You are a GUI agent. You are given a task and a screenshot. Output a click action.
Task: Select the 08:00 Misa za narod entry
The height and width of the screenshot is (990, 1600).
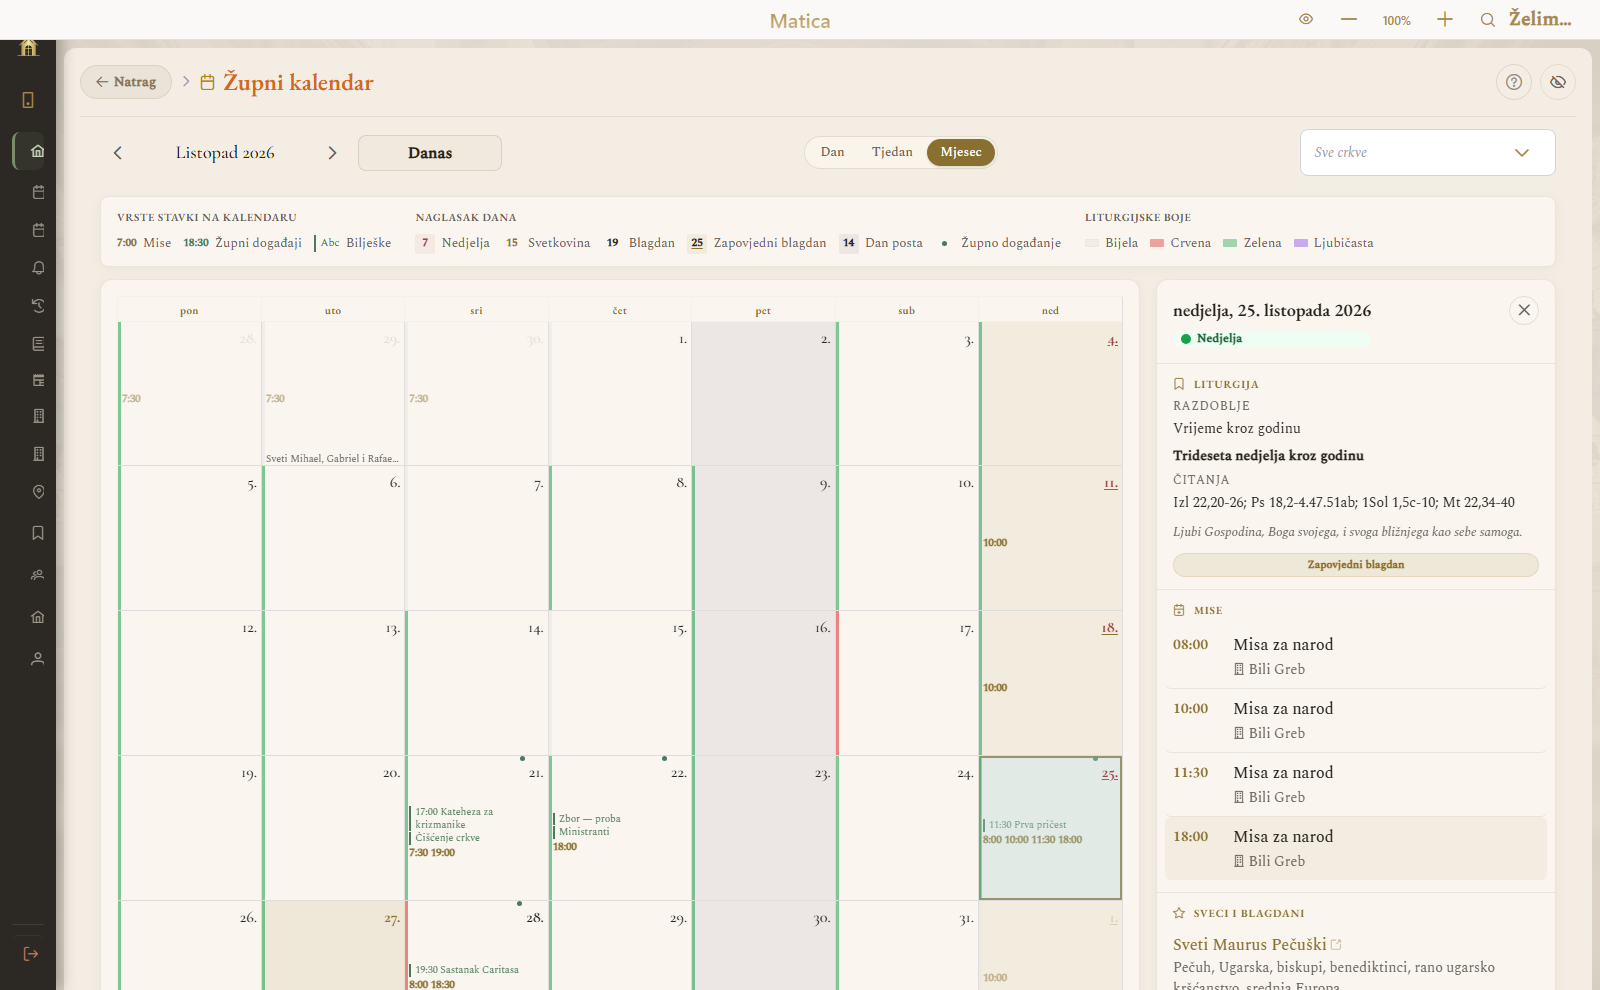[x=1355, y=656]
